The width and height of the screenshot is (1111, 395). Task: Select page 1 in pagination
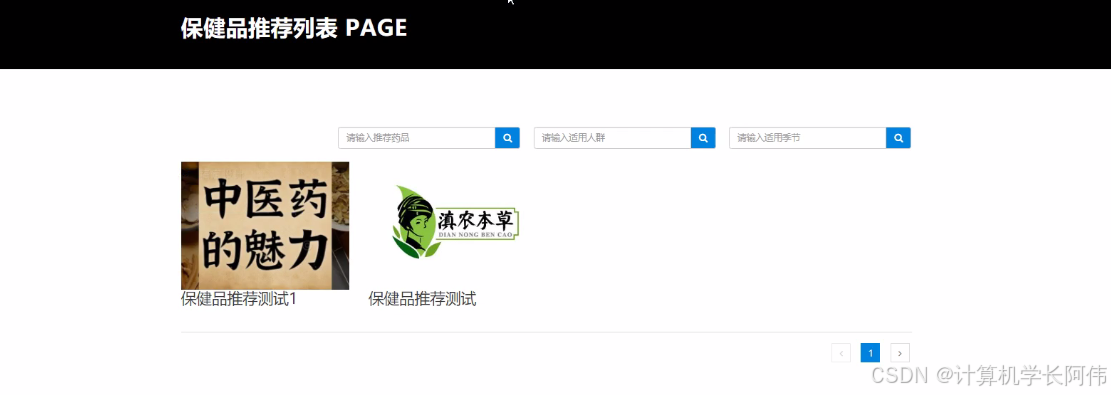point(870,352)
